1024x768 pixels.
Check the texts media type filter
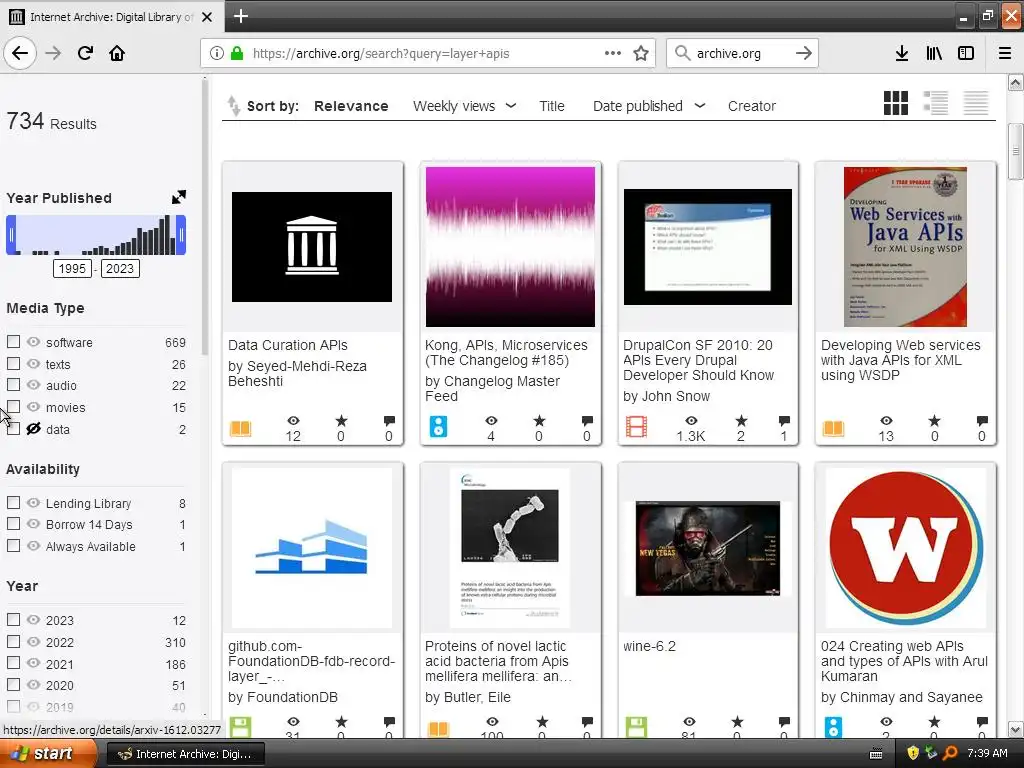click(x=13, y=363)
